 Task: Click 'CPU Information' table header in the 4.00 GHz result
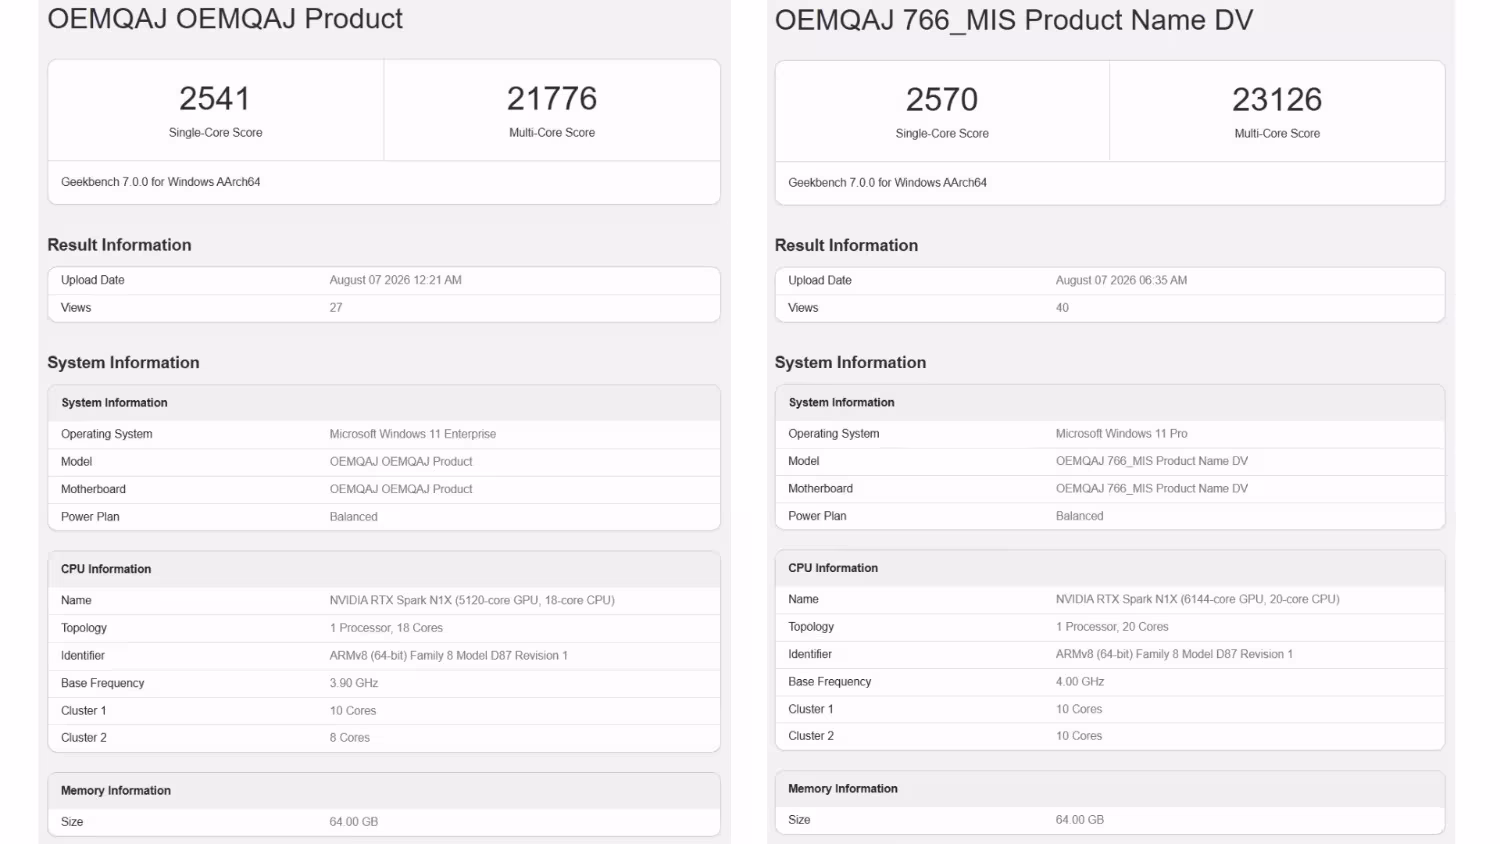[x=833, y=568]
